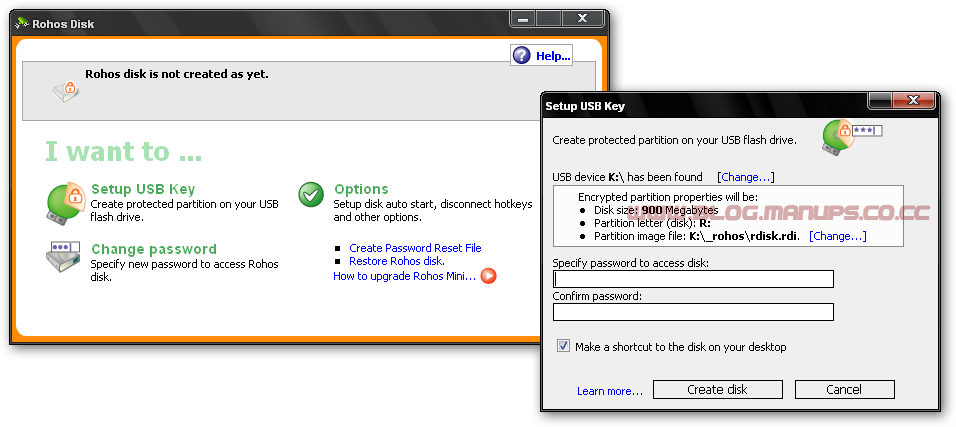
Task: Close the Setup USB Key dialog
Action: pos(913,101)
